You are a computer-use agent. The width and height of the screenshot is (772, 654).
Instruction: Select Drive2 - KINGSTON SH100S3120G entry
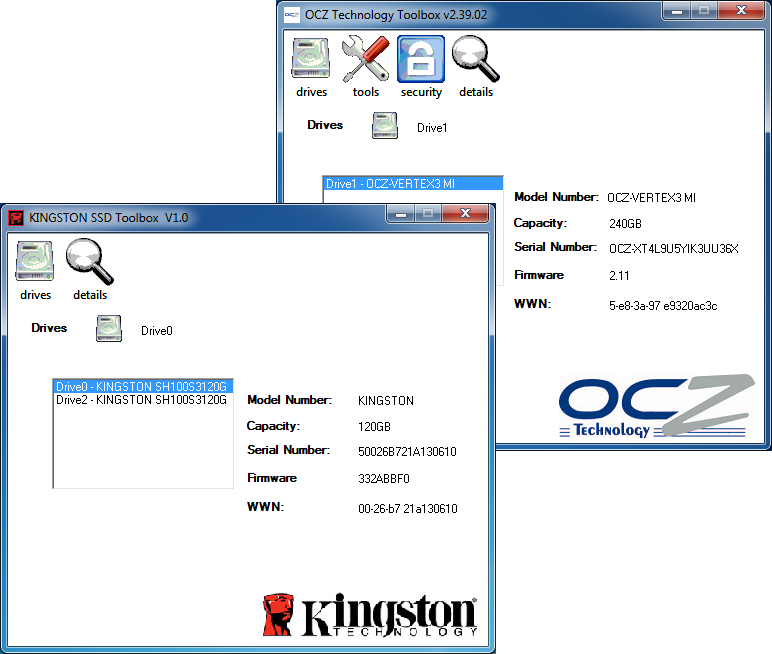[x=143, y=400]
